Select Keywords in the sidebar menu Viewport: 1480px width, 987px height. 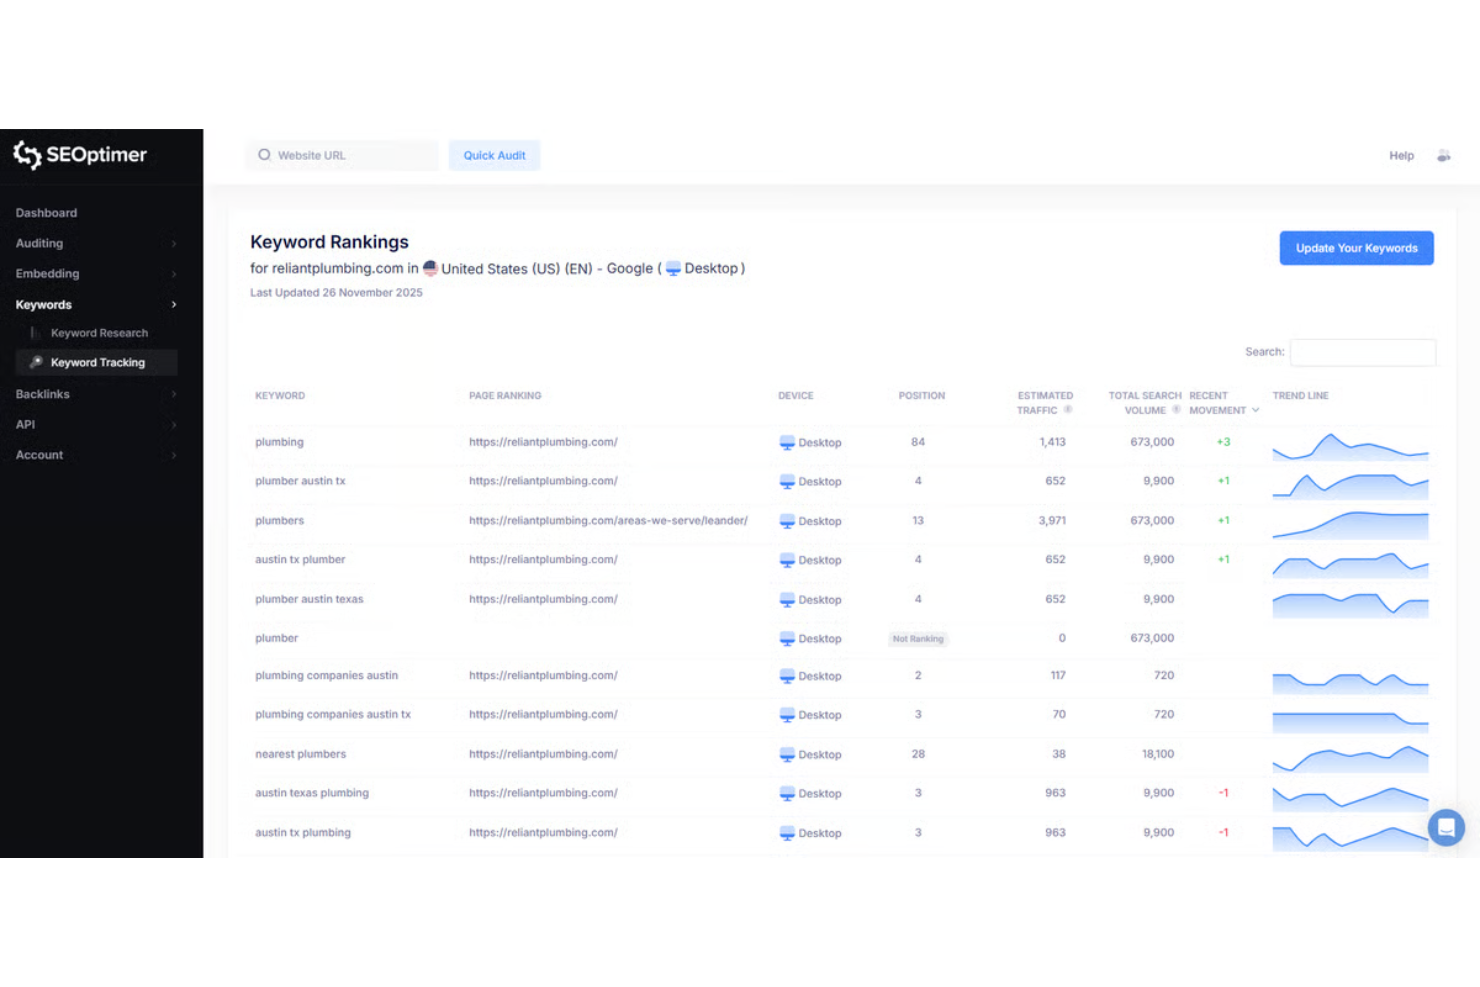coord(43,304)
